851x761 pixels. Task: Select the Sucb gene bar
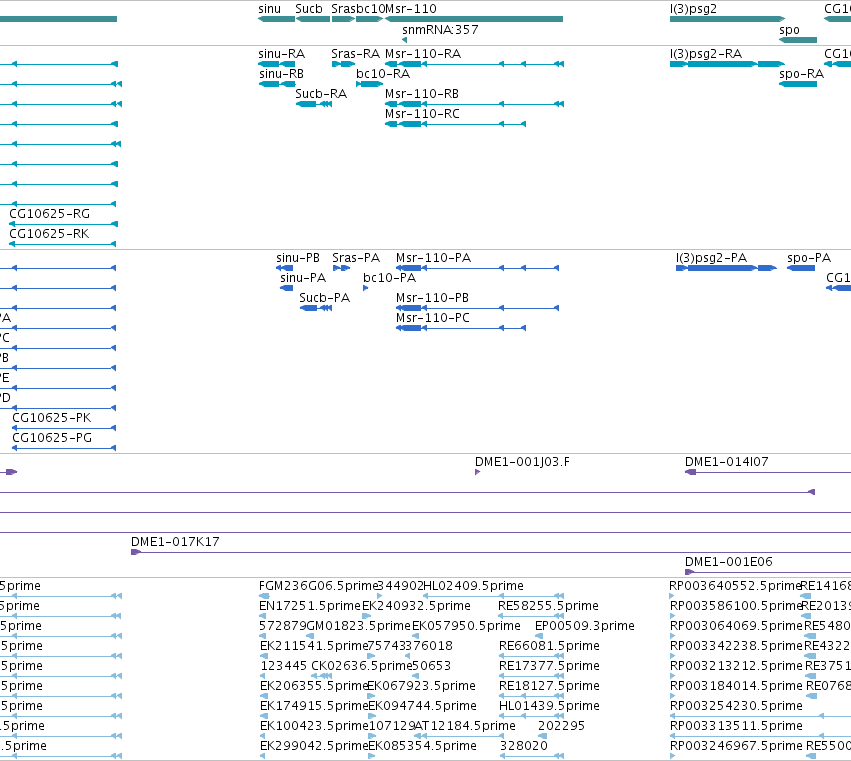[313, 19]
